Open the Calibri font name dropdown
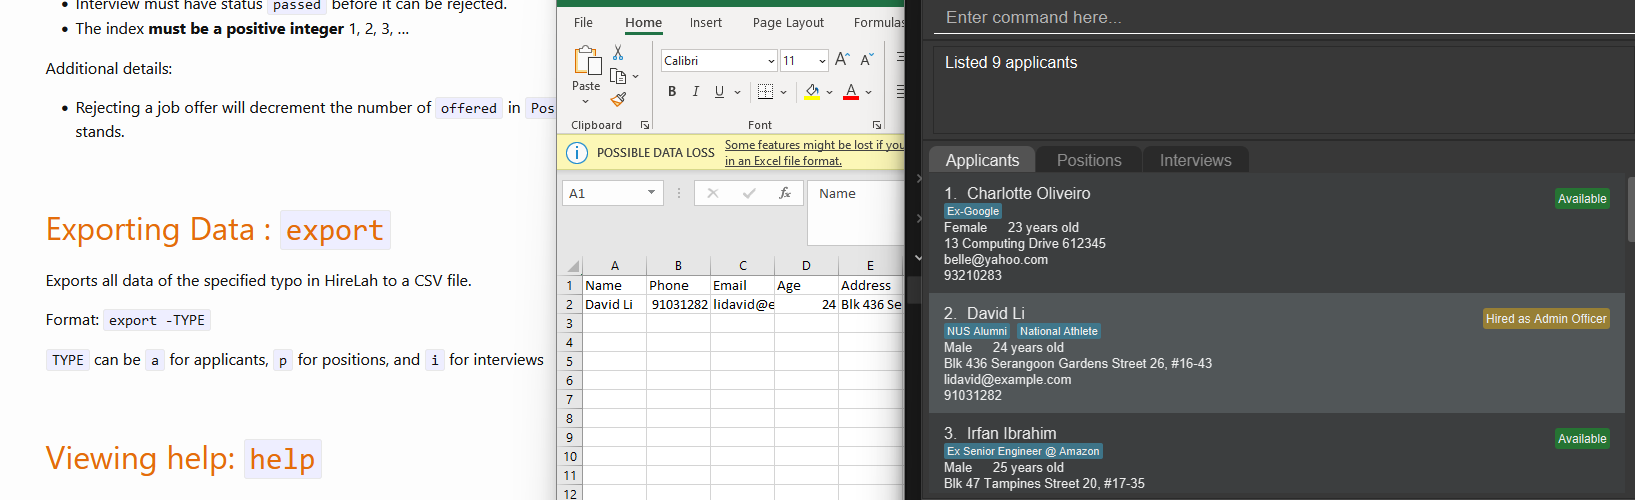Screen dimensions: 1635x500 click(771, 61)
